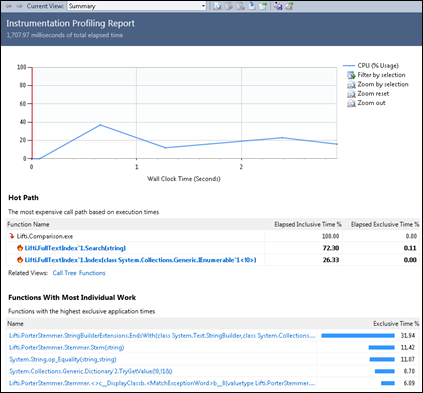Click the Zoom out icon
Screen dimensions: 423x393
(351, 103)
